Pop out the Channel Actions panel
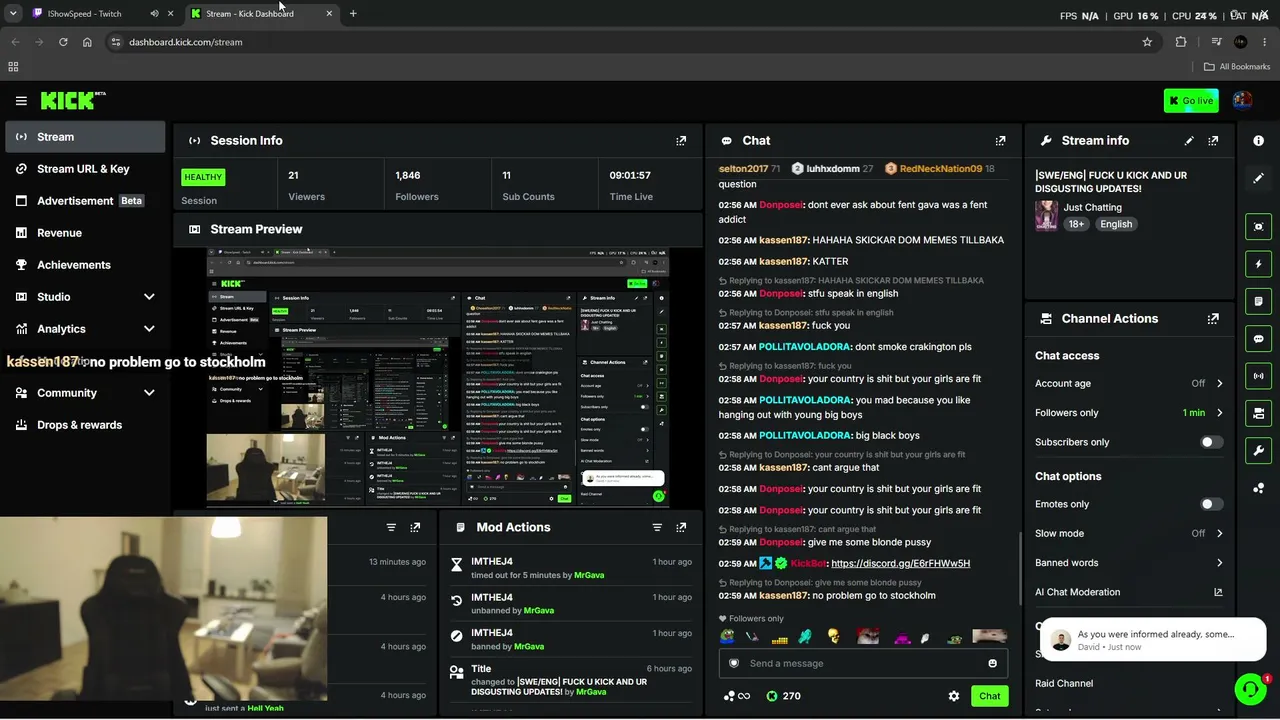This screenshot has height=720, width=1280. coord(1213,319)
